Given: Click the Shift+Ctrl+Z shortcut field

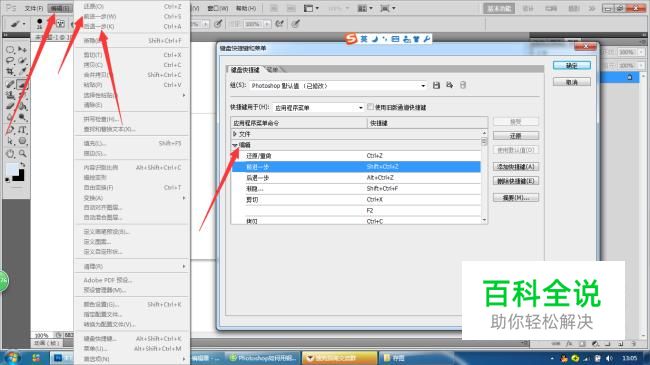Looking at the screenshot, I should click(x=423, y=167).
